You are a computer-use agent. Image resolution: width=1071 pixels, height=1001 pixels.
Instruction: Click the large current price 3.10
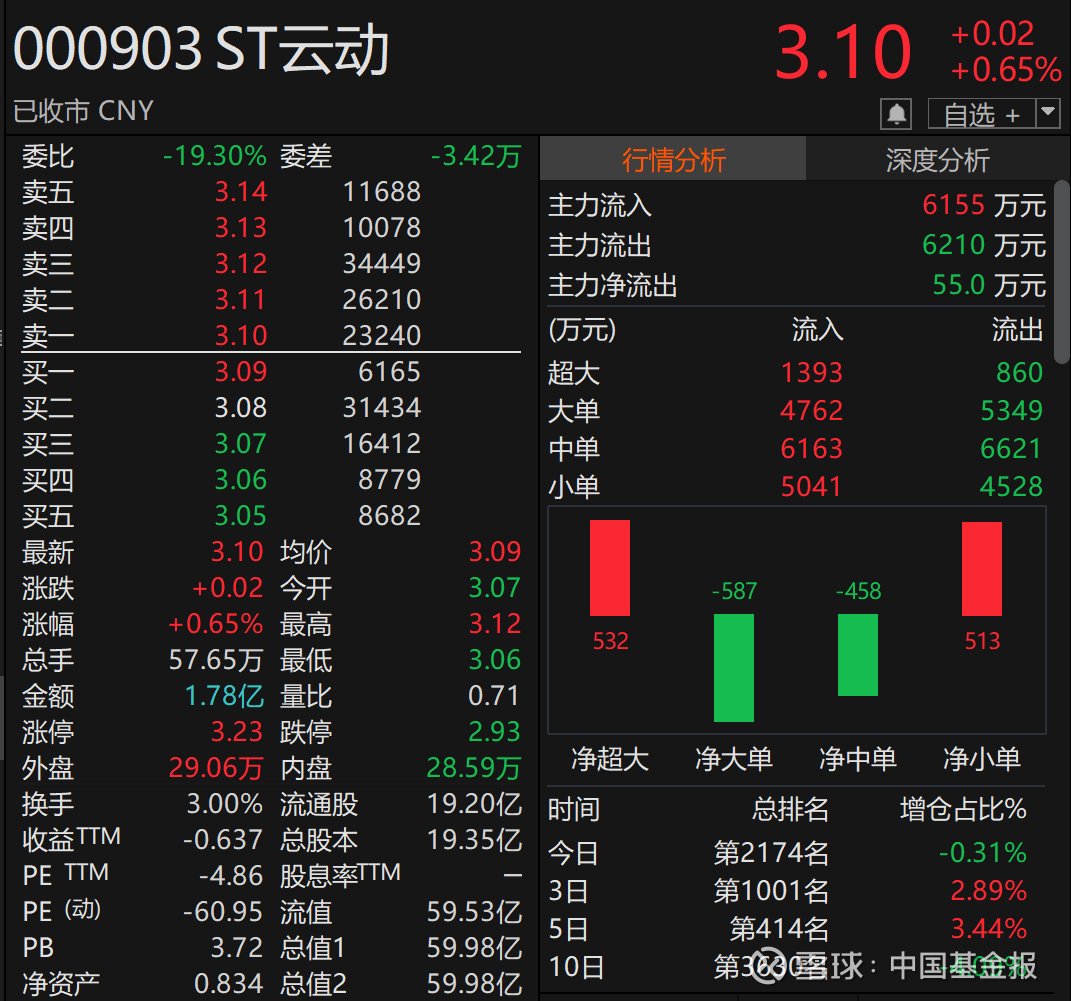(843, 52)
